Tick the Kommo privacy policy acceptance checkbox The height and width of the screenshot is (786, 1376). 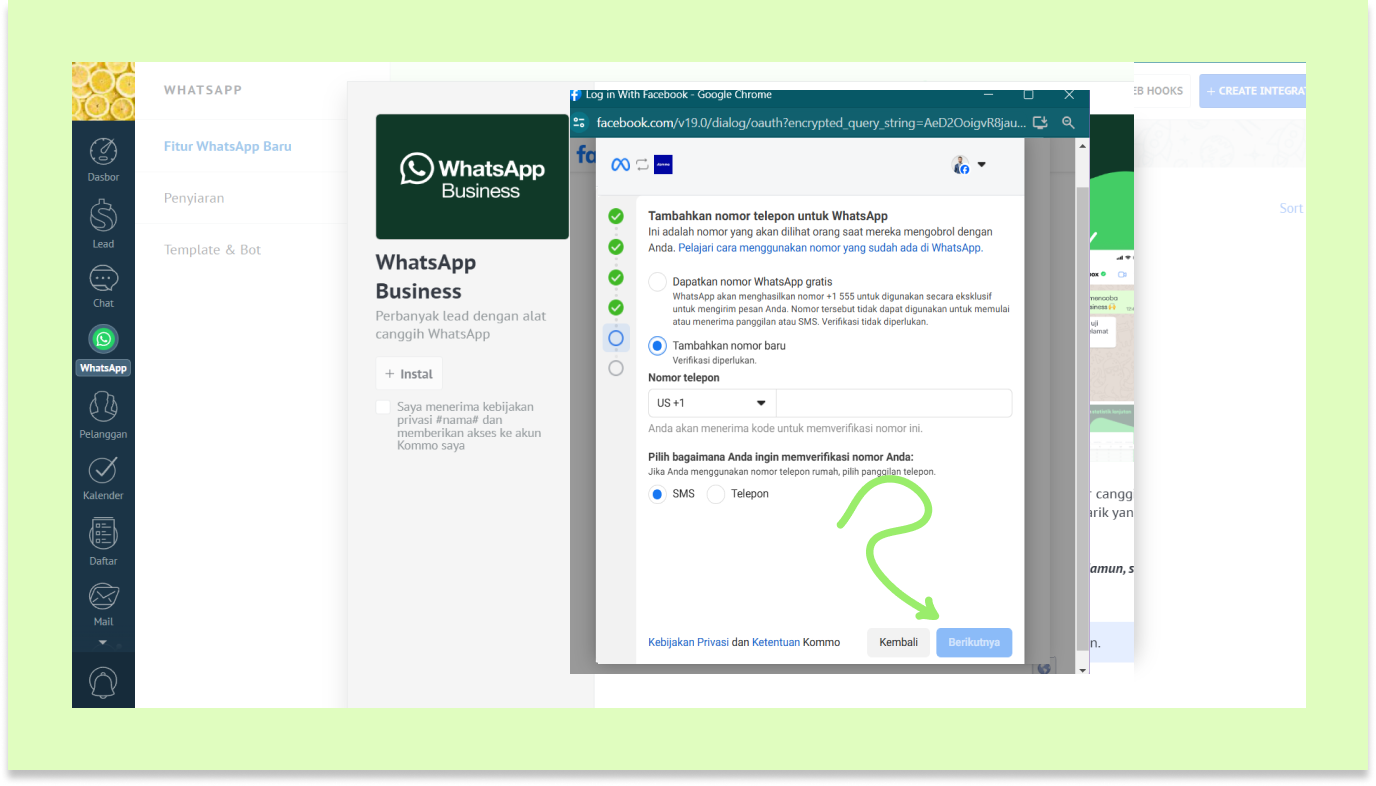click(383, 407)
